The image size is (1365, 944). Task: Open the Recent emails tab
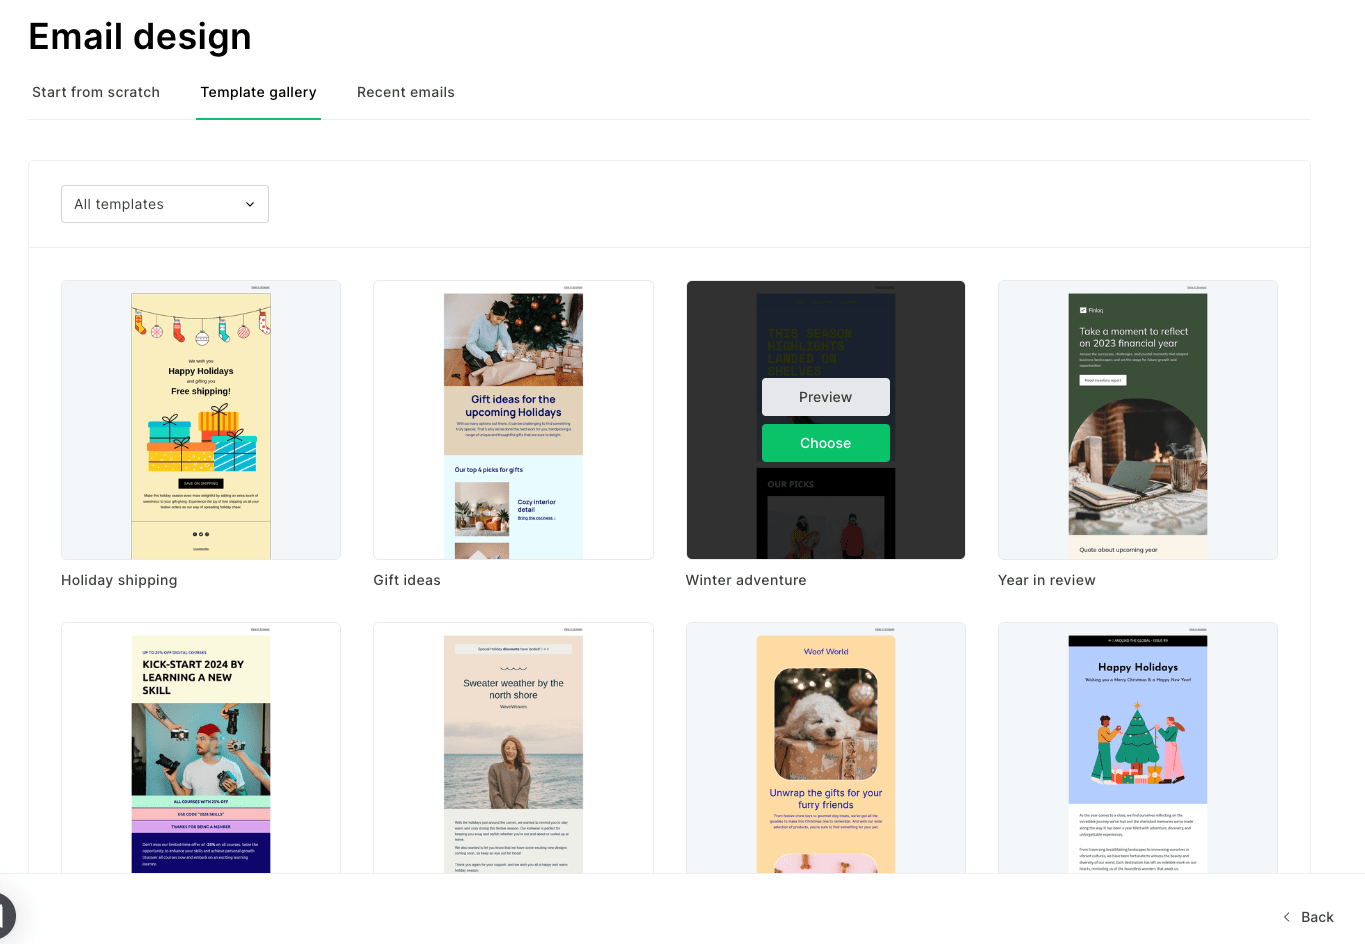click(406, 92)
